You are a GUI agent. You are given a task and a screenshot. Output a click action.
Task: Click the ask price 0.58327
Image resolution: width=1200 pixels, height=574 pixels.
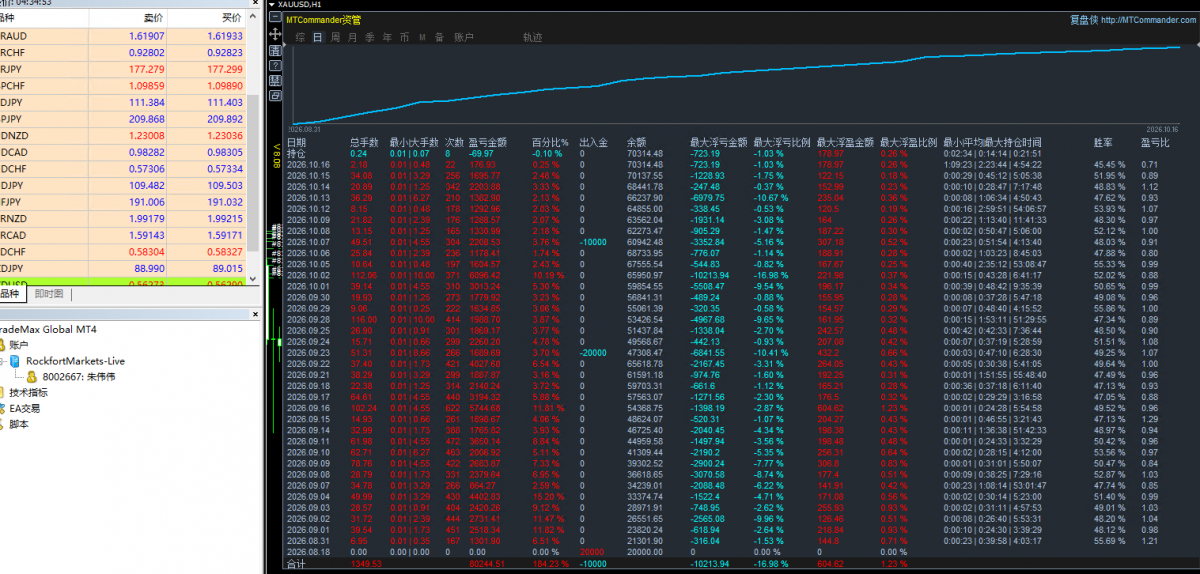[x=224, y=252]
